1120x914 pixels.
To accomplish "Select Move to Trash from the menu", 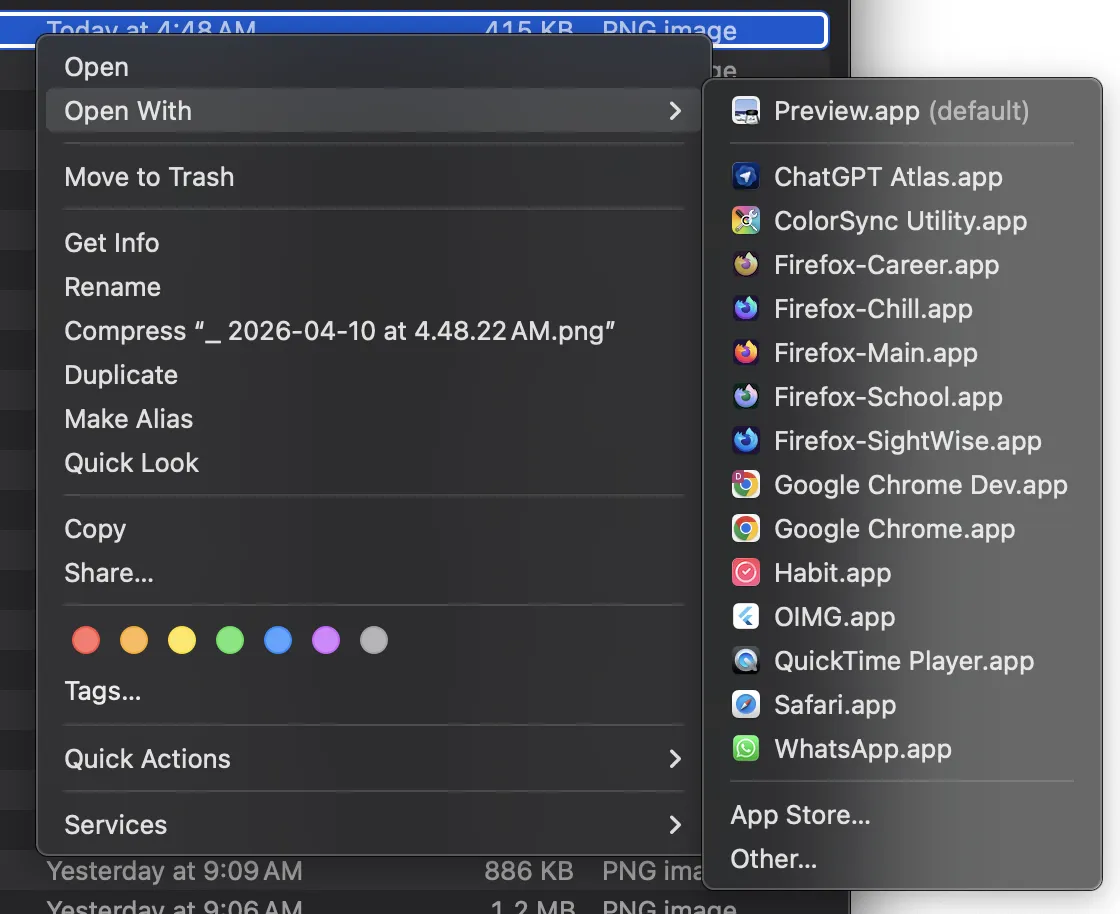I will [x=149, y=177].
